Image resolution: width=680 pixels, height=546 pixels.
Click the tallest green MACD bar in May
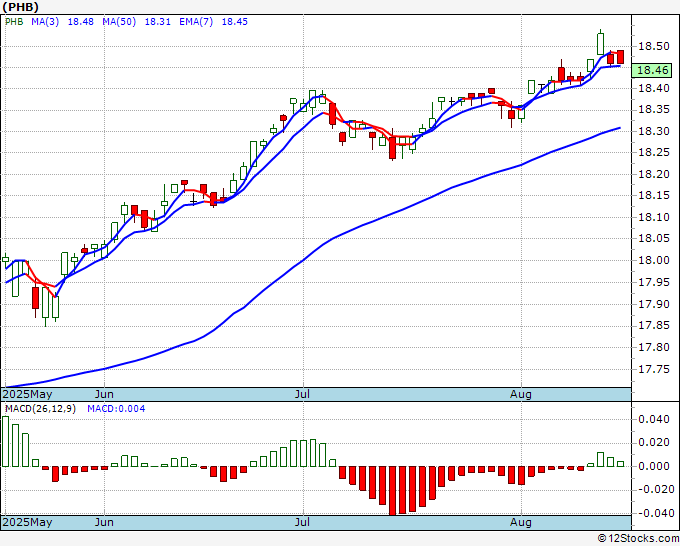5,441
